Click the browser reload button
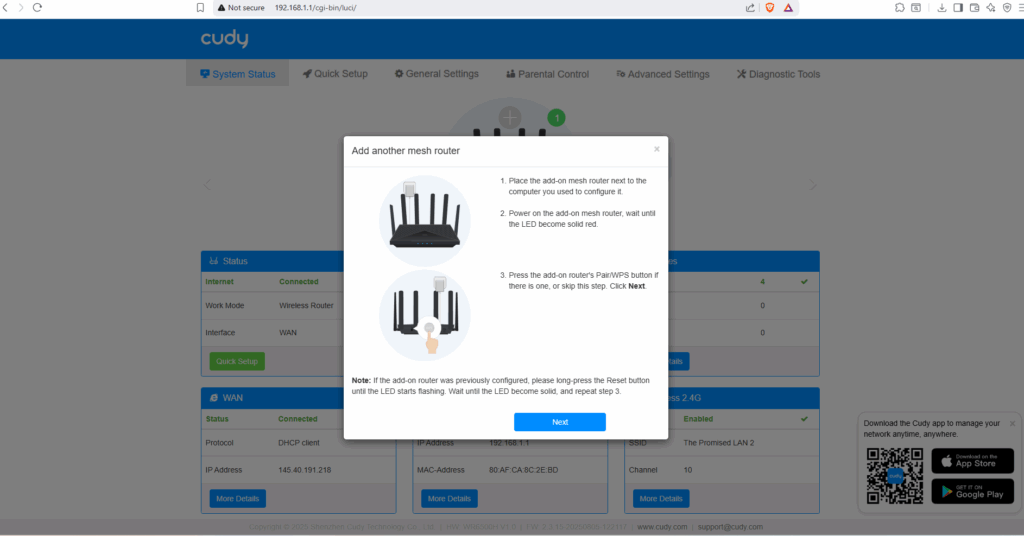 [37, 8]
